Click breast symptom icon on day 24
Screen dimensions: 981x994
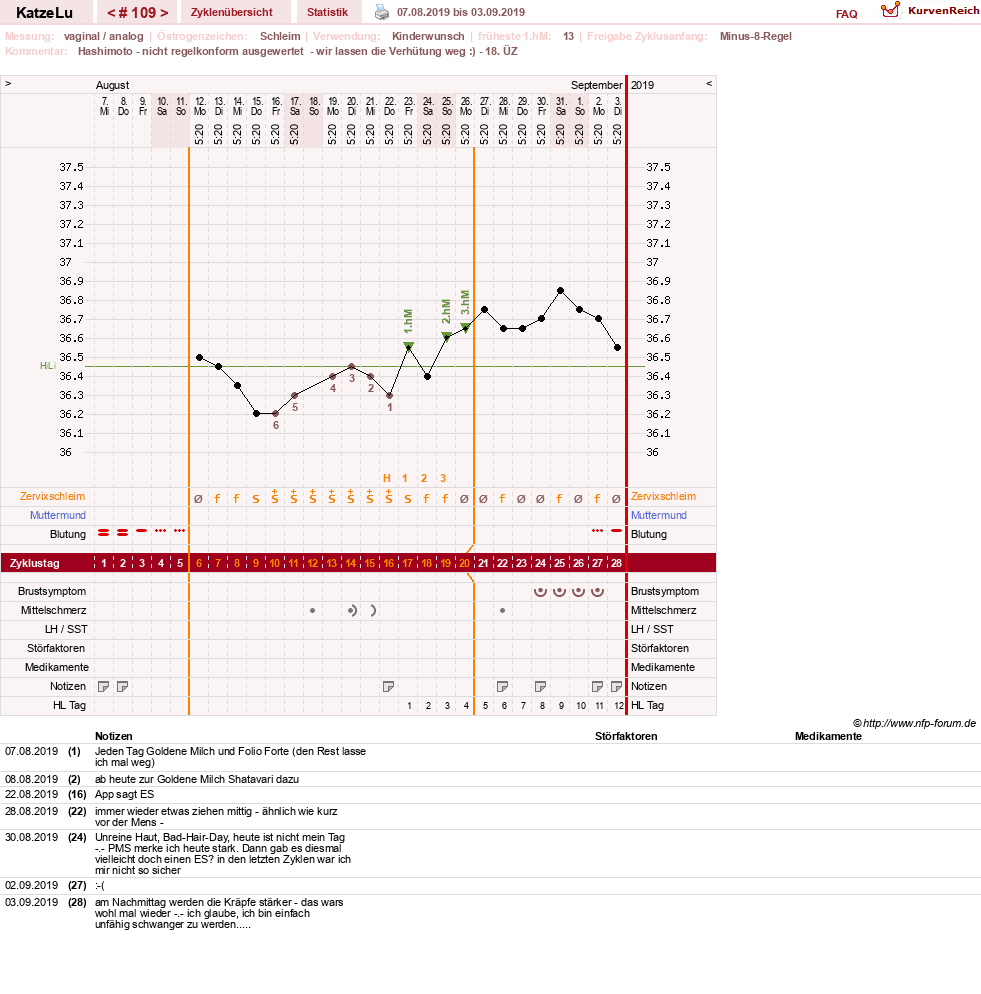(x=540, y=591)
